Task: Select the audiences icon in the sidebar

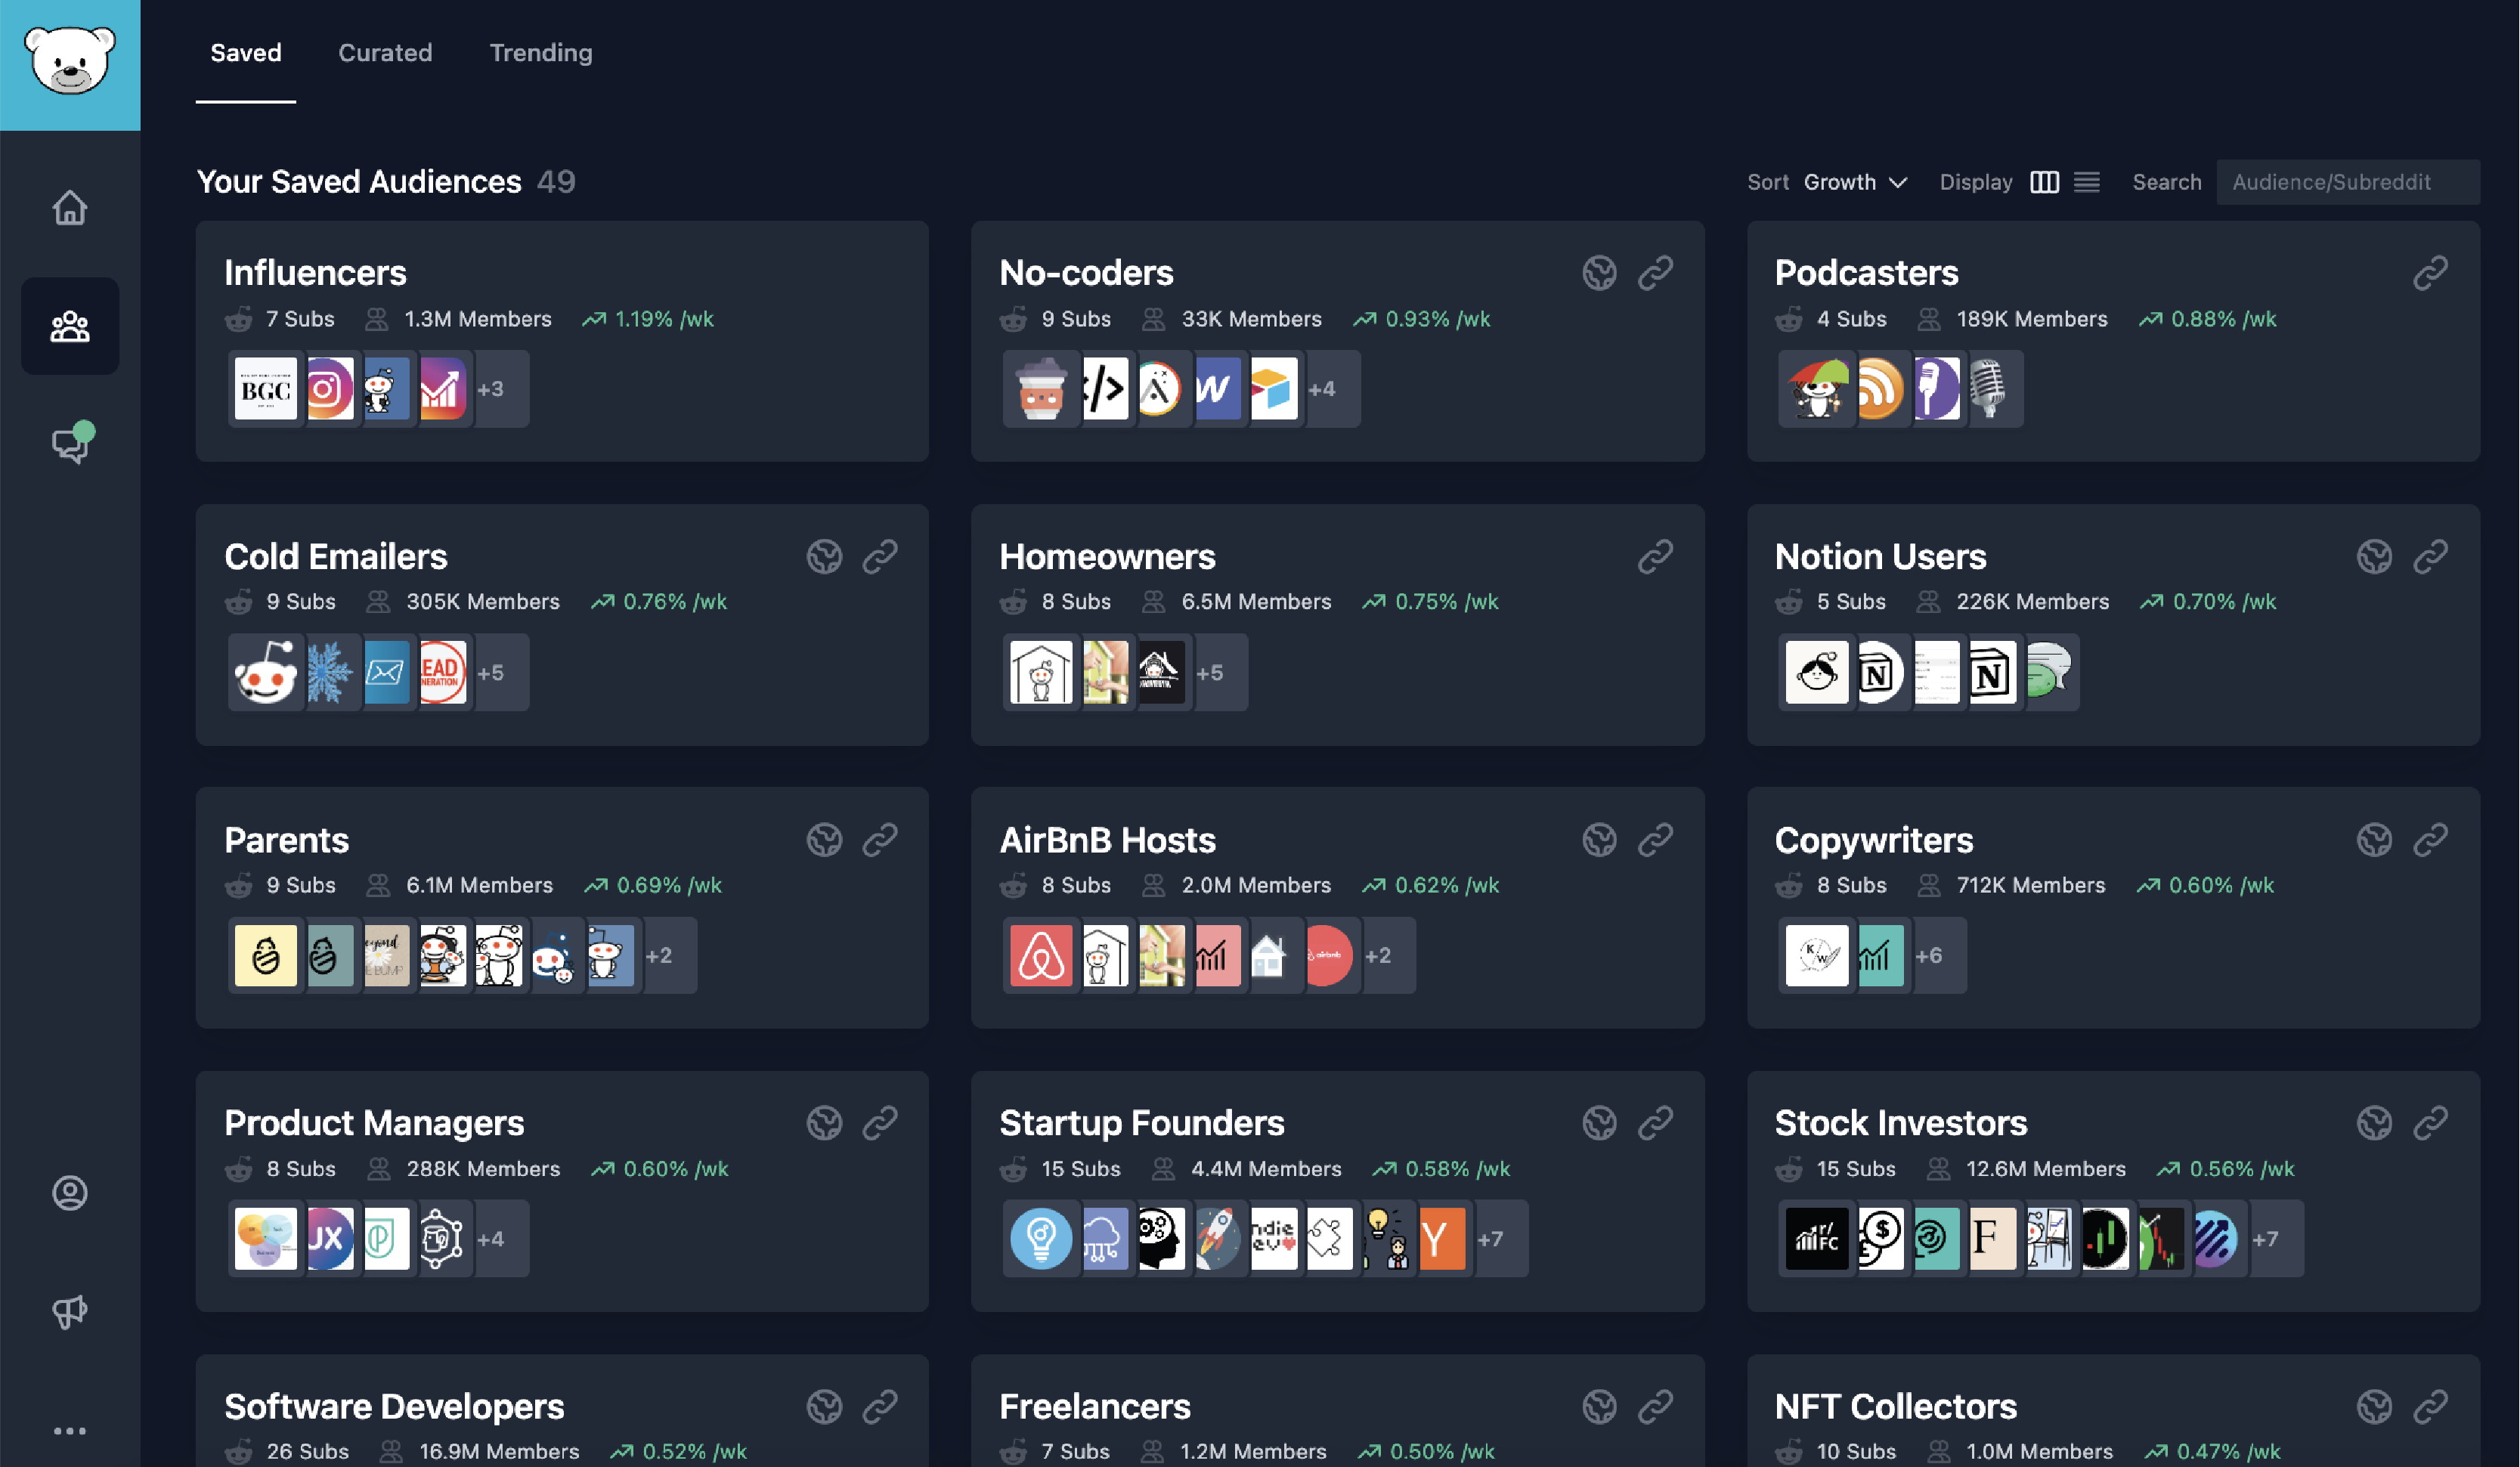Action: 70,325
